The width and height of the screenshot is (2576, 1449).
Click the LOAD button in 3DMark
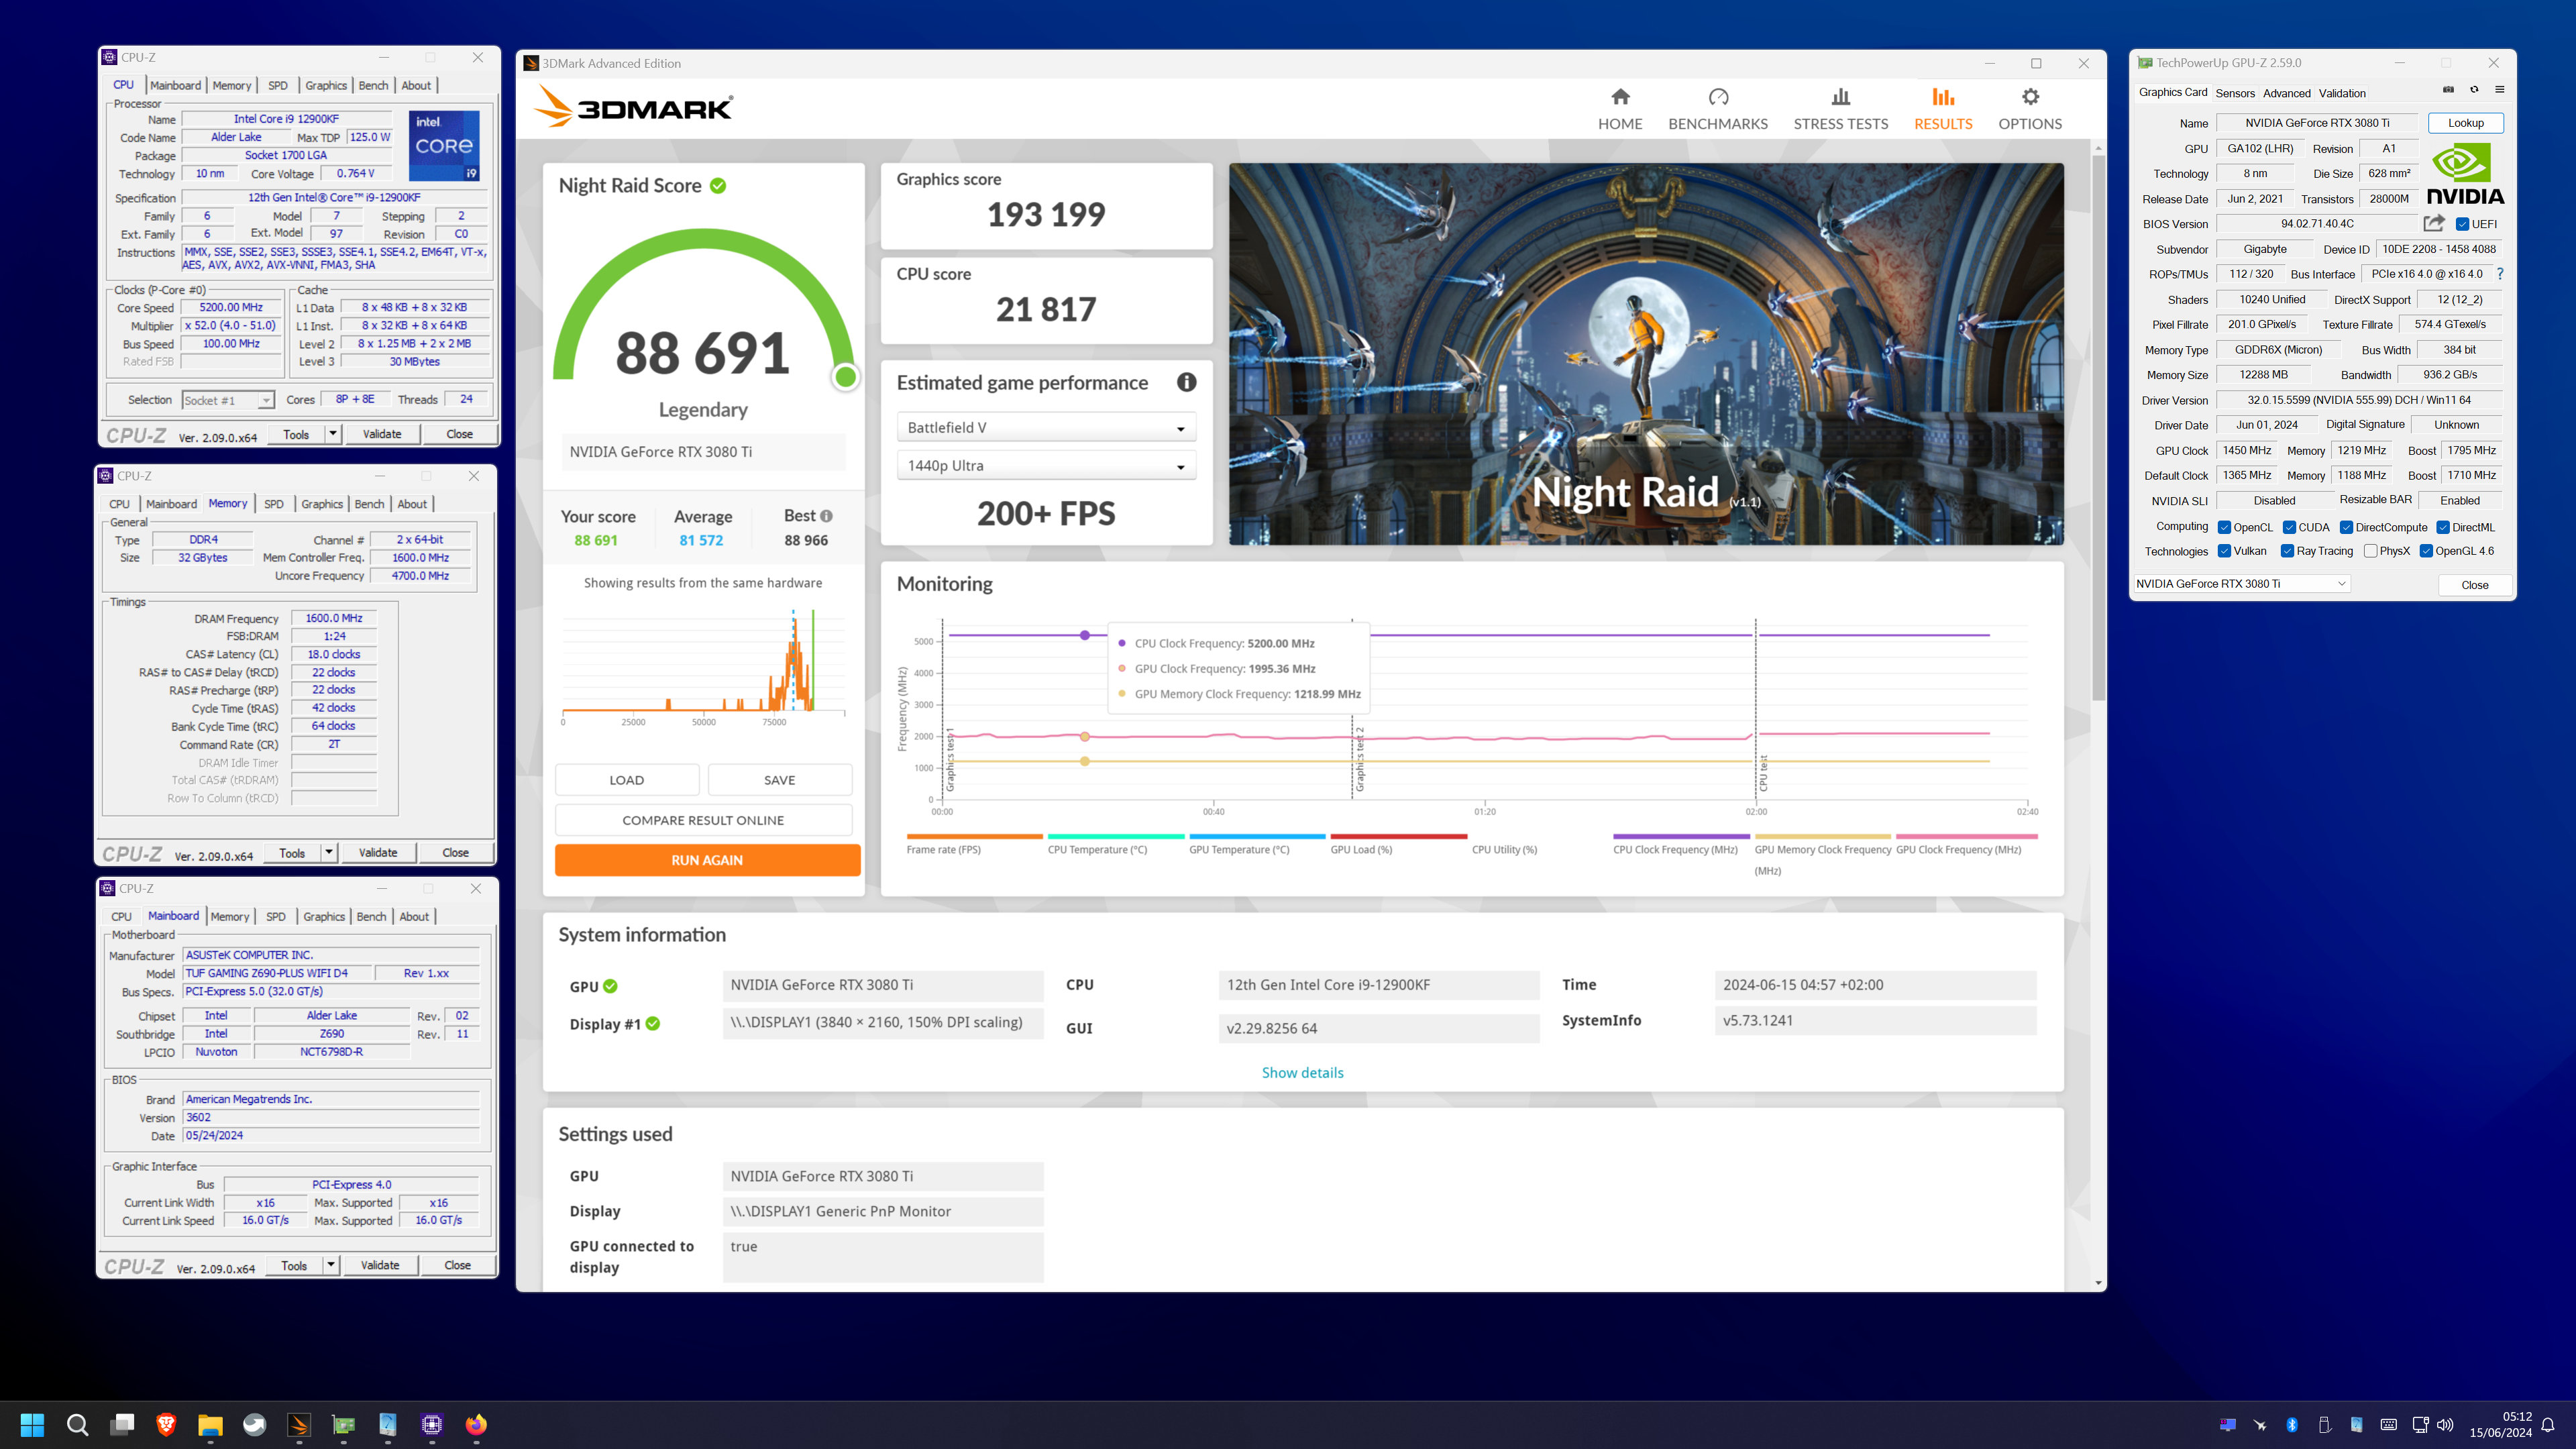pyautogui.click(x=627, y=780)
